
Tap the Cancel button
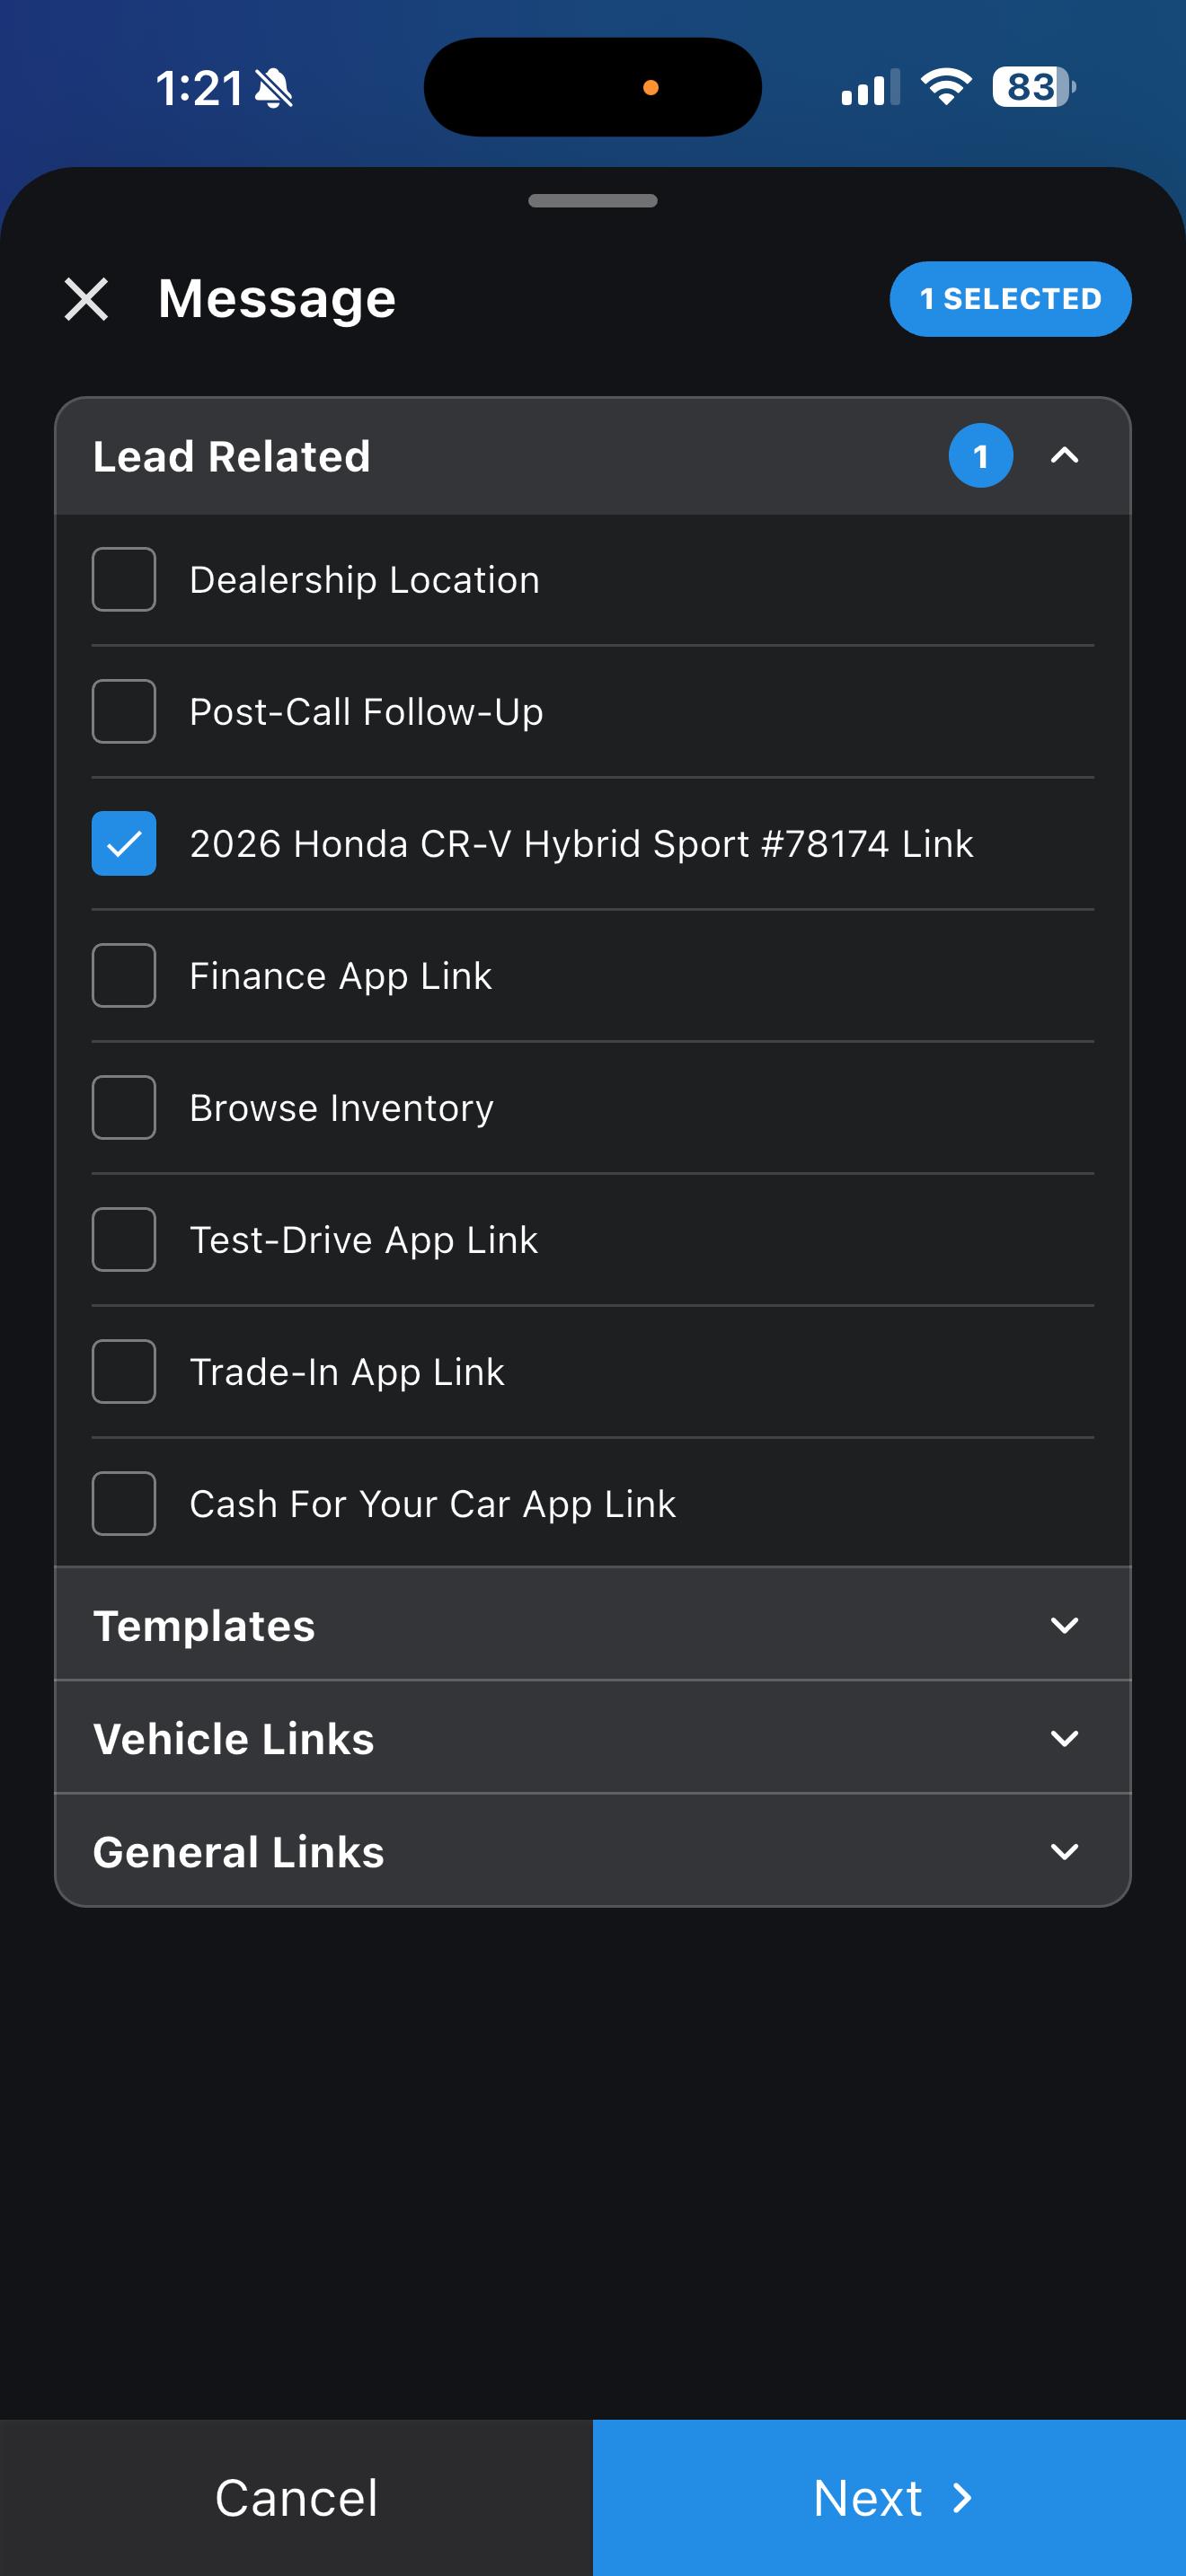296,2498
